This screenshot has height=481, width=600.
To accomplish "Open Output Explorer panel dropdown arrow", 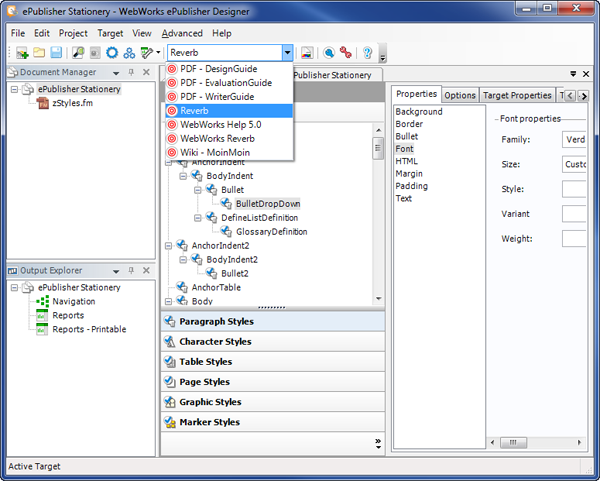I will tap(116, 271).
